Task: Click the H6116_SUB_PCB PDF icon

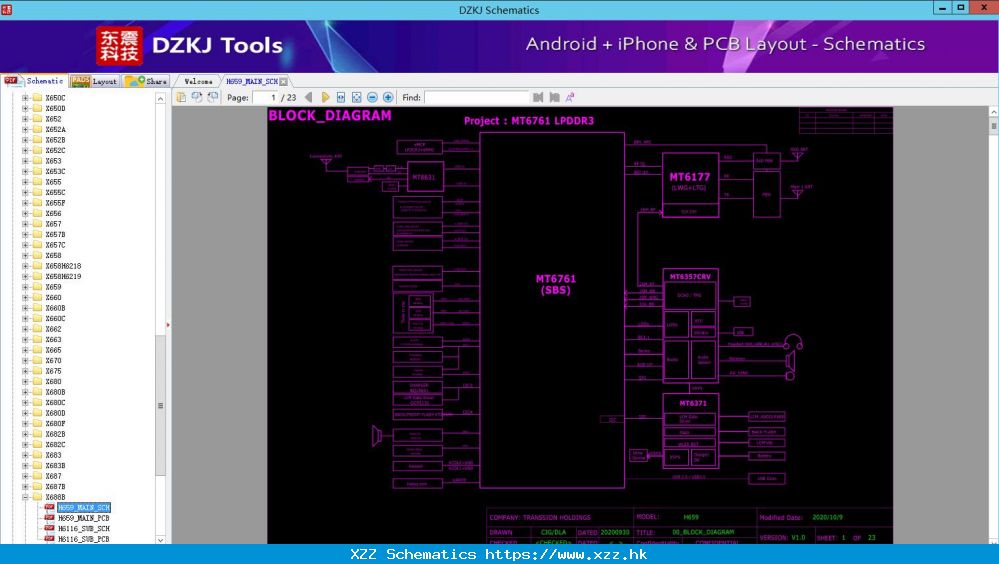Action: (x=49, y=539)
